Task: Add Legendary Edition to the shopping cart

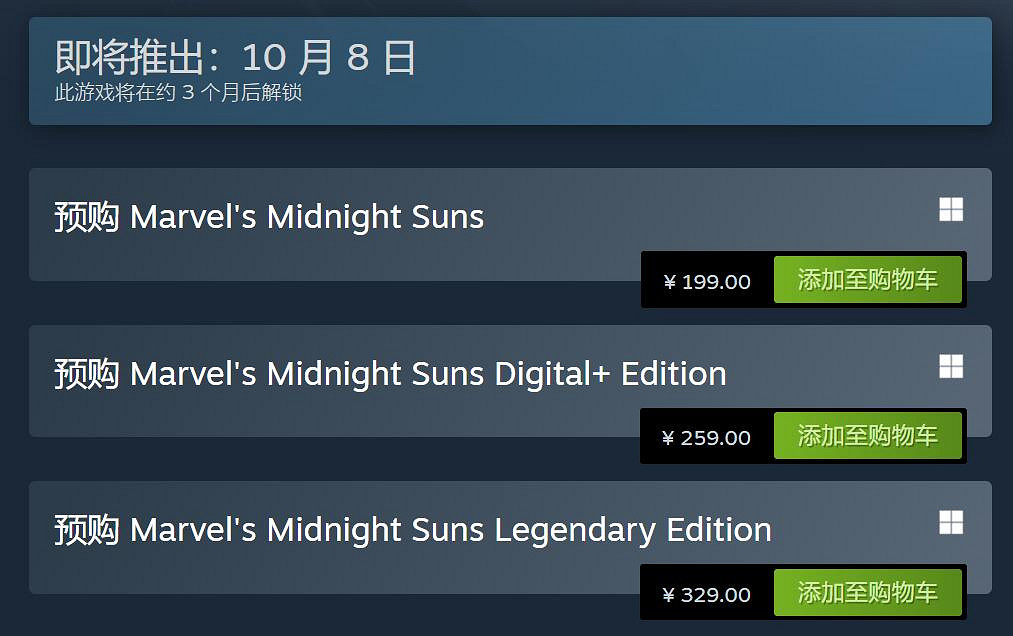Action: pyautogui.click(x=867, y=593)
